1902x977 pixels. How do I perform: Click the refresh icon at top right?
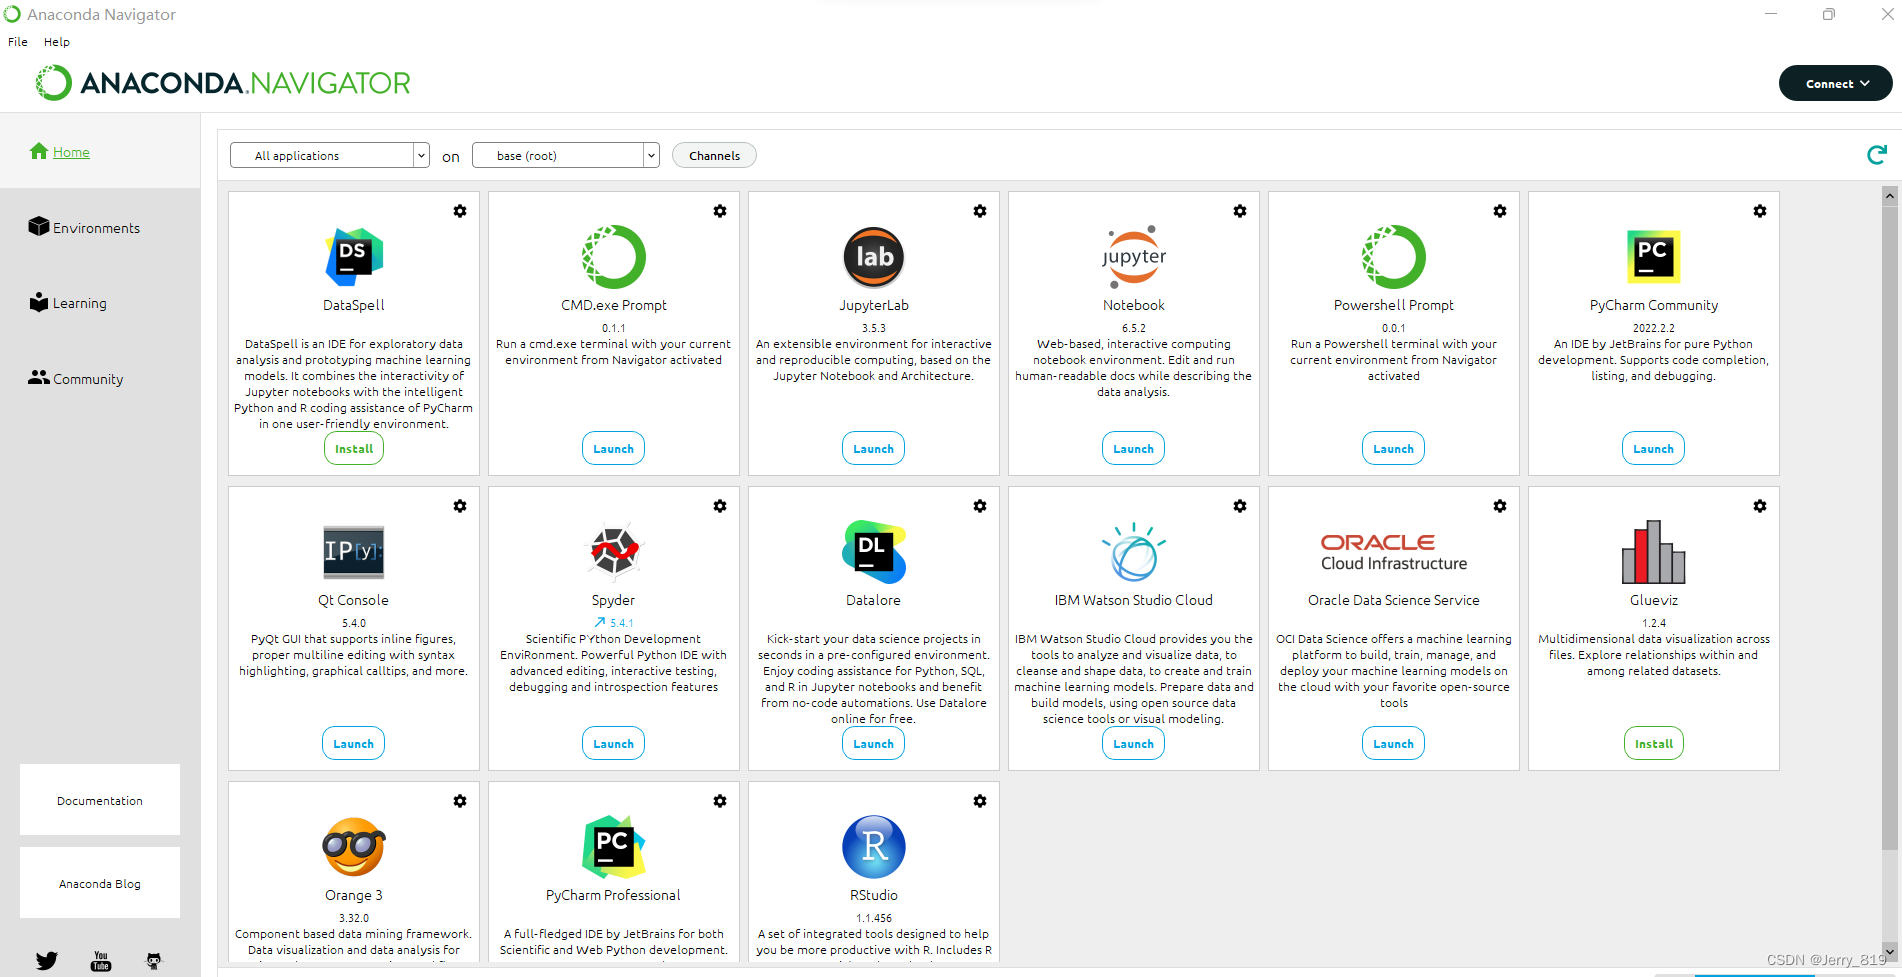click(x=1876, y=155)
